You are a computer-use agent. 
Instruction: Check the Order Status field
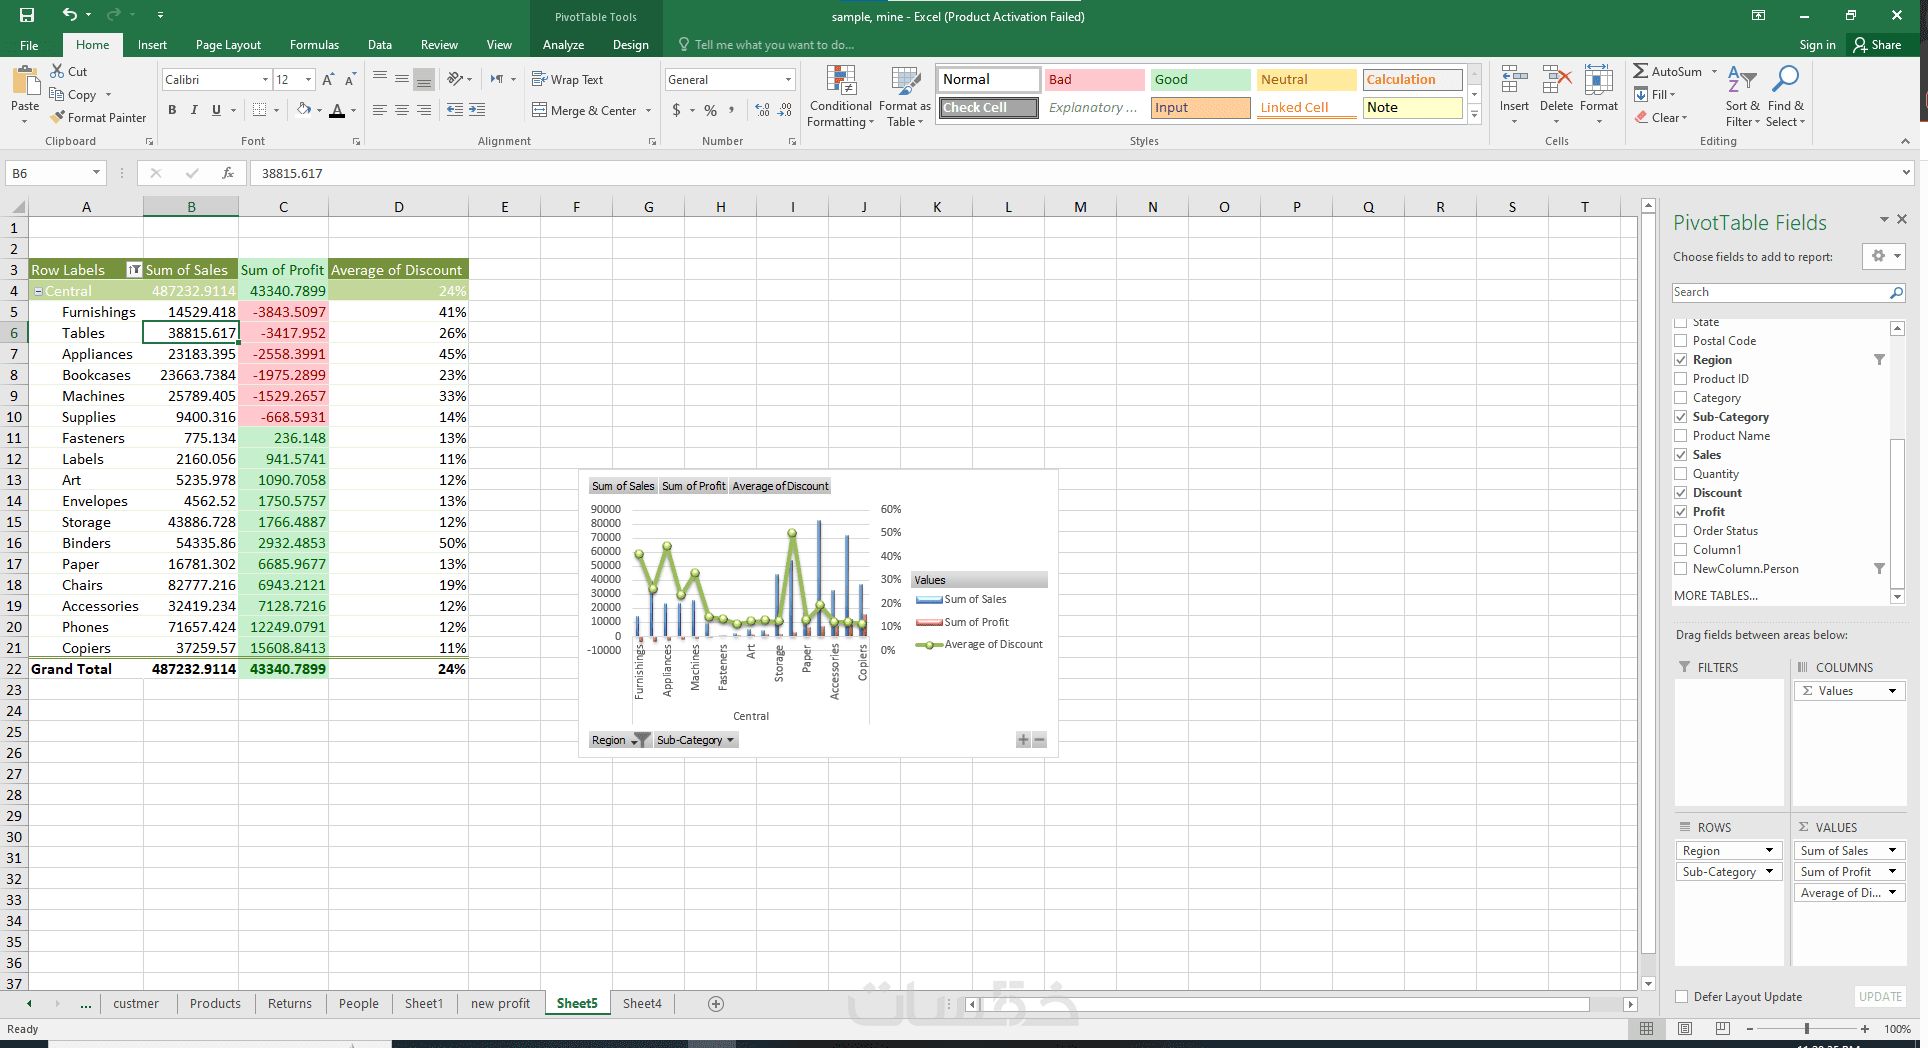(x=1681, y=531)
